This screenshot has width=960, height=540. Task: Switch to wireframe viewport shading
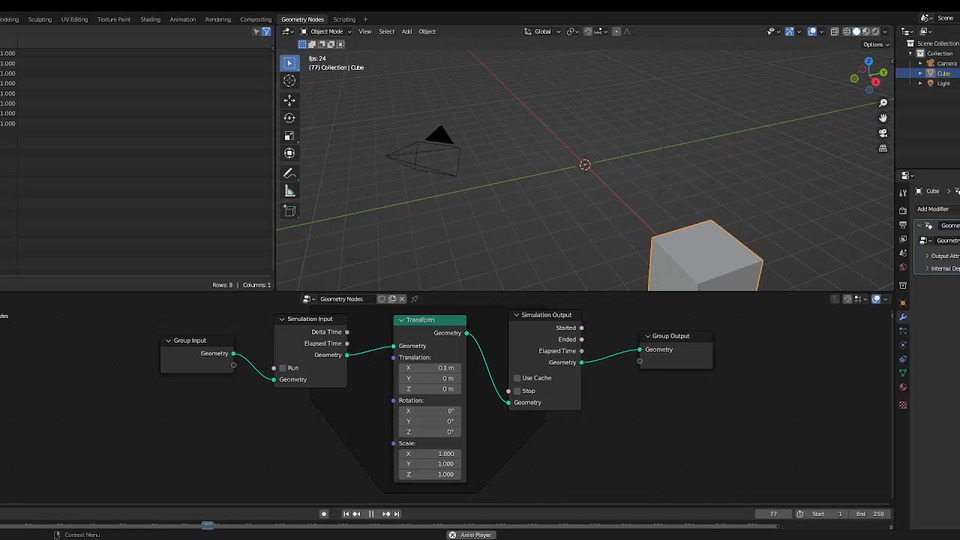pyautogui.click(x=847, y=32)
